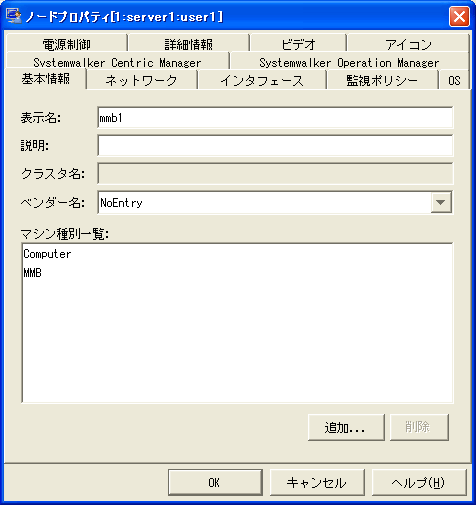Confirm with the OK button
The width and height of the screenshot is (476, 505).
point(215,482)
